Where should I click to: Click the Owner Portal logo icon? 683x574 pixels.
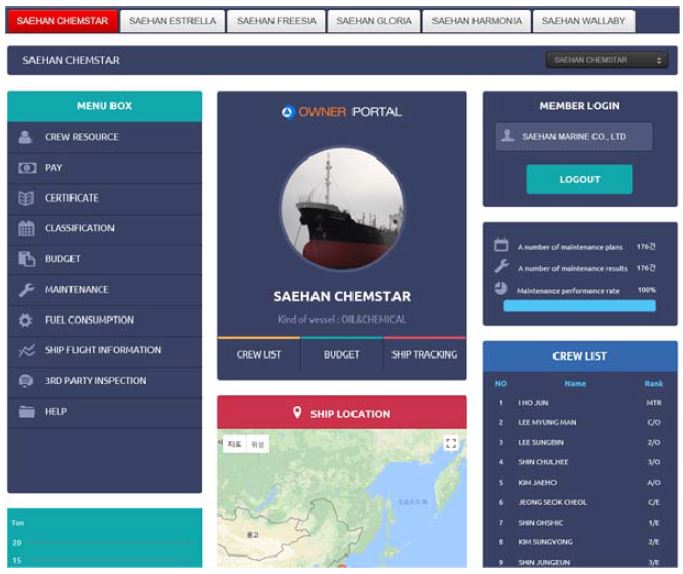pos(287,112)
